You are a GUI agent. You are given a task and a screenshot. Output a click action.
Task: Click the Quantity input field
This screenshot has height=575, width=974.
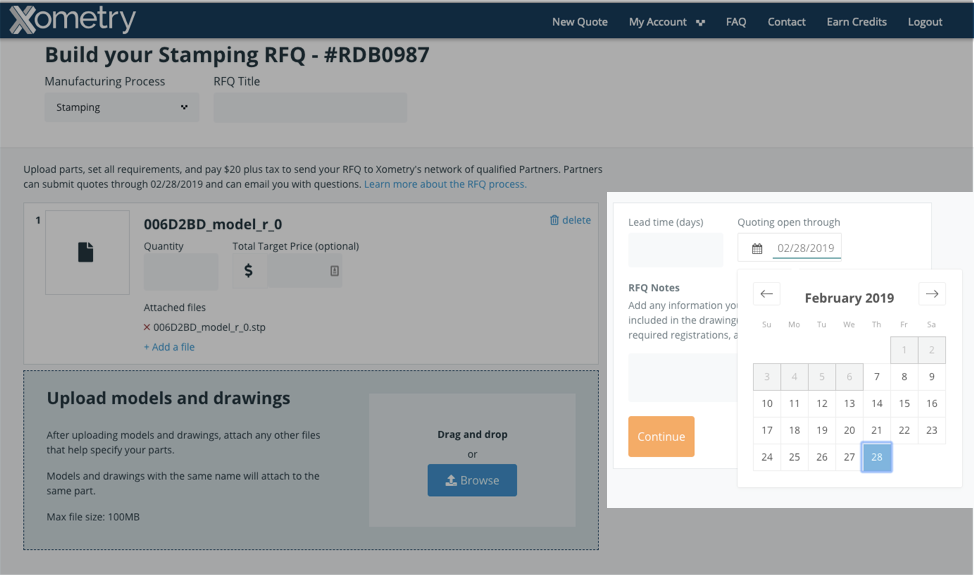[181, 271]
